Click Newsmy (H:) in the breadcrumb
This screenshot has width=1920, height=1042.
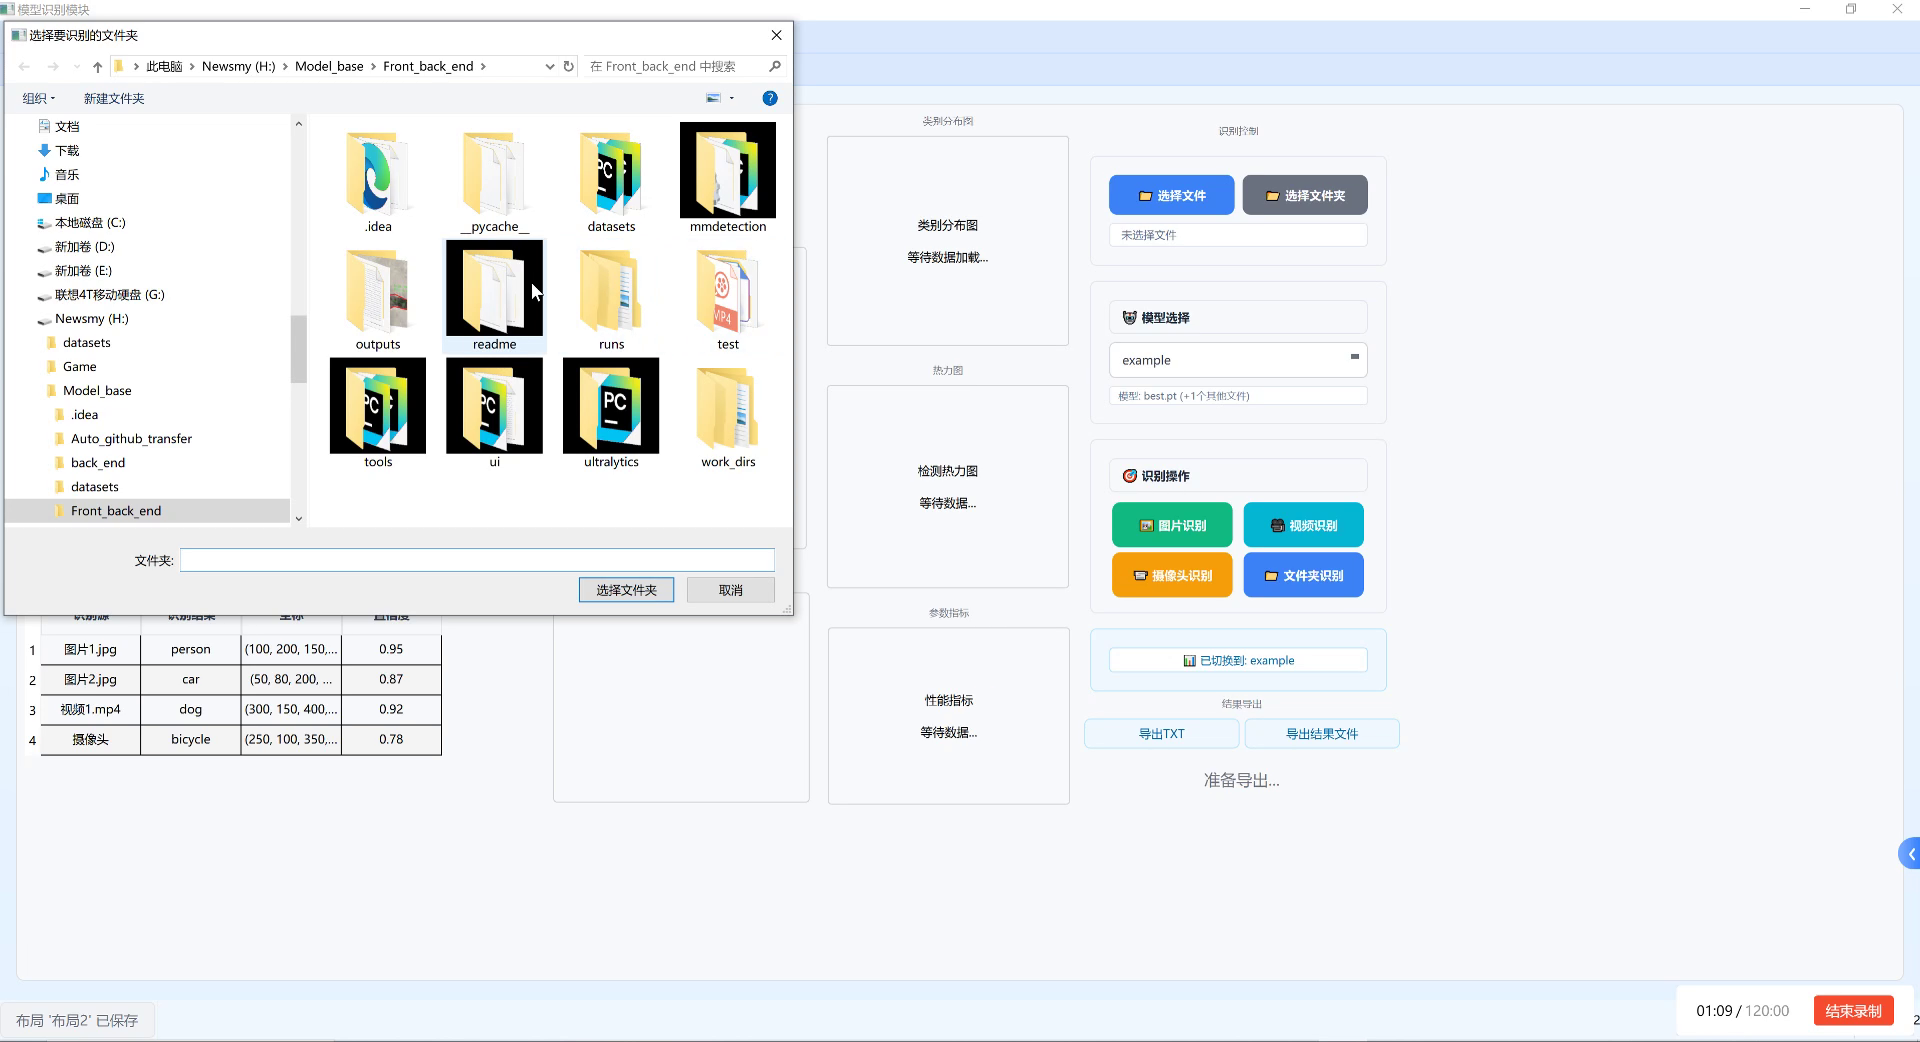coord(238,66)
